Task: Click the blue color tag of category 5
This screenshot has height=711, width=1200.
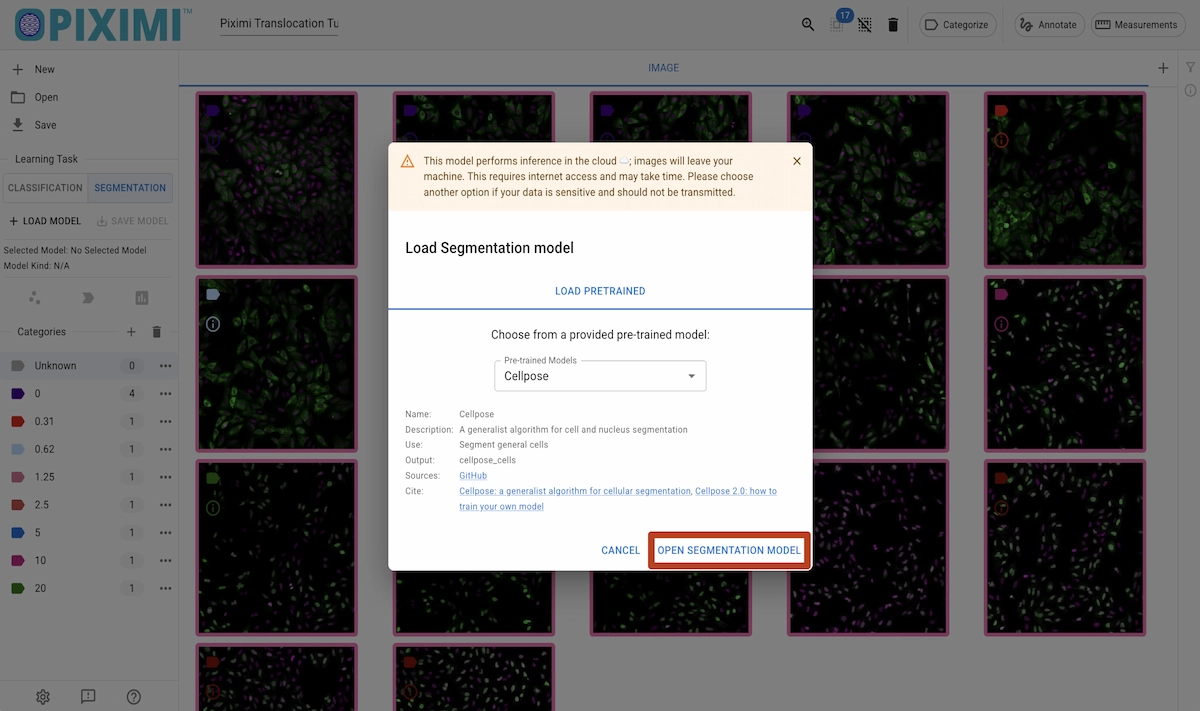Action: (x=17, y=533)
